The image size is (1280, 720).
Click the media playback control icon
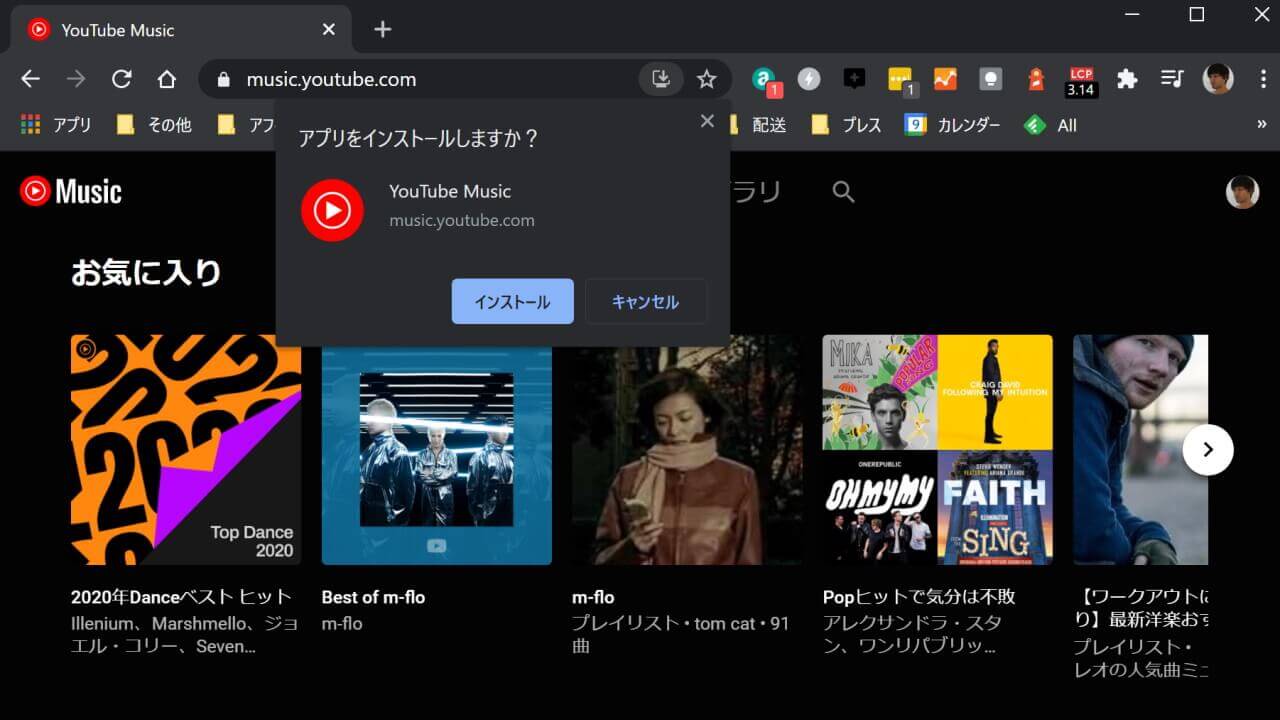(x=1172, y=78)
